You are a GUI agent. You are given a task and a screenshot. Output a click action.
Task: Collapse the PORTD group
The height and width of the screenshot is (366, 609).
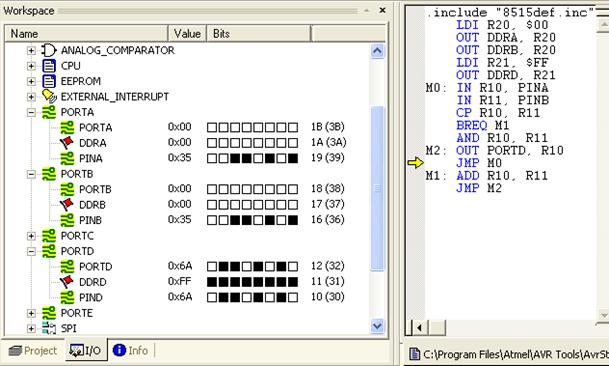tap(31, 251)
